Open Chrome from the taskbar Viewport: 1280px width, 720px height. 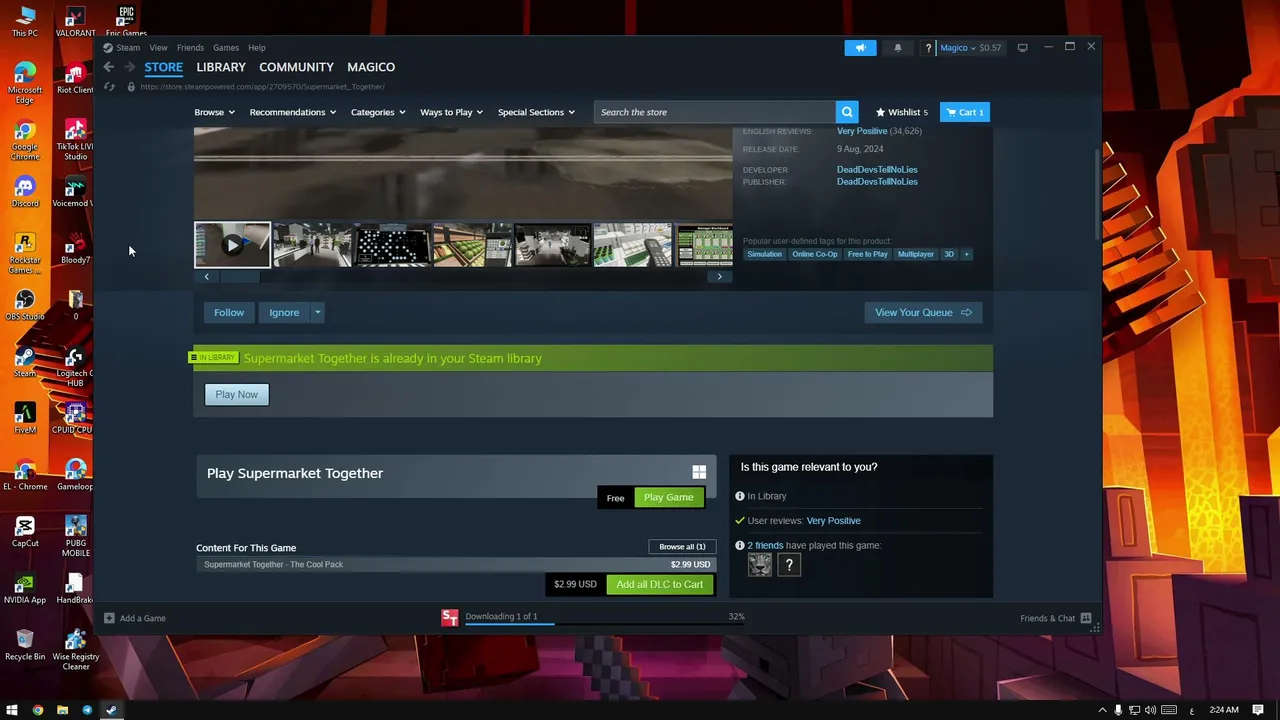(x=38, y=710)
